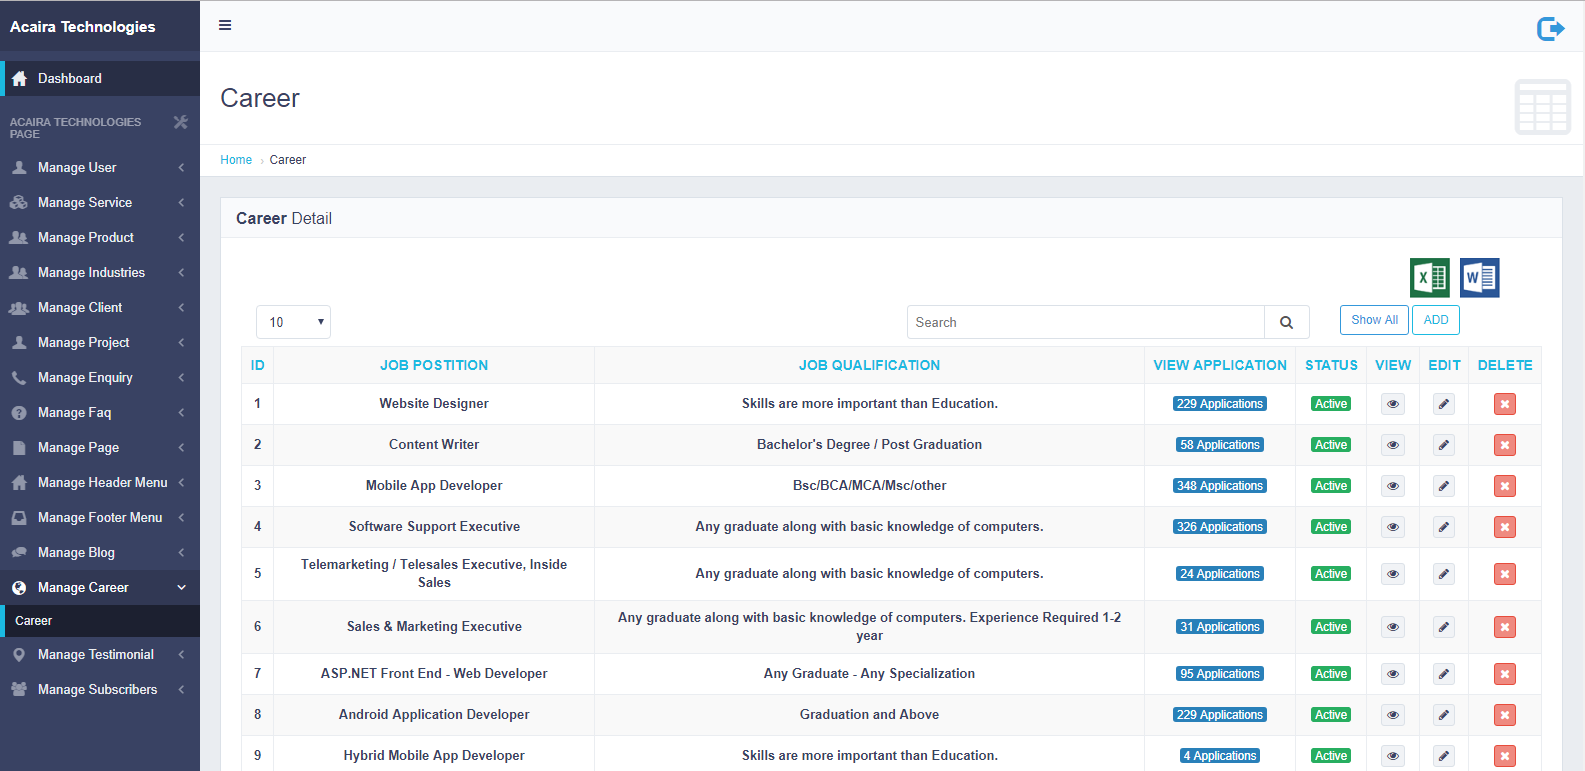Export career list to Excel

pos(1429,278)
